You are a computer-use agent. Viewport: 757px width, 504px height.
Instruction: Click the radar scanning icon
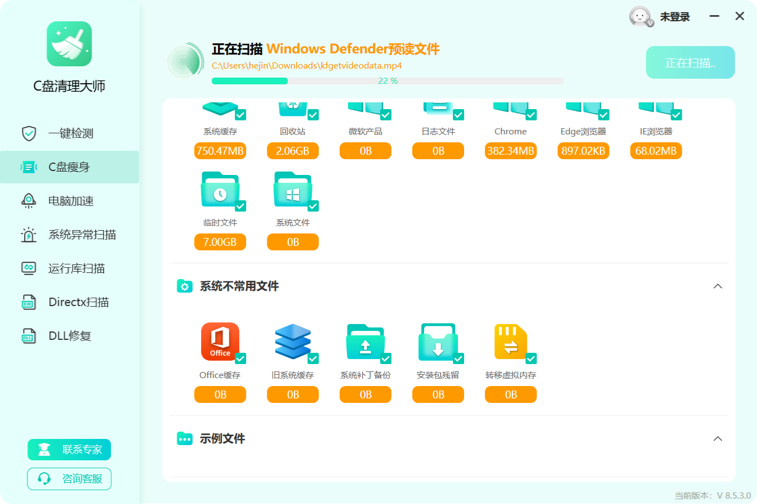(x=185, y=61)
